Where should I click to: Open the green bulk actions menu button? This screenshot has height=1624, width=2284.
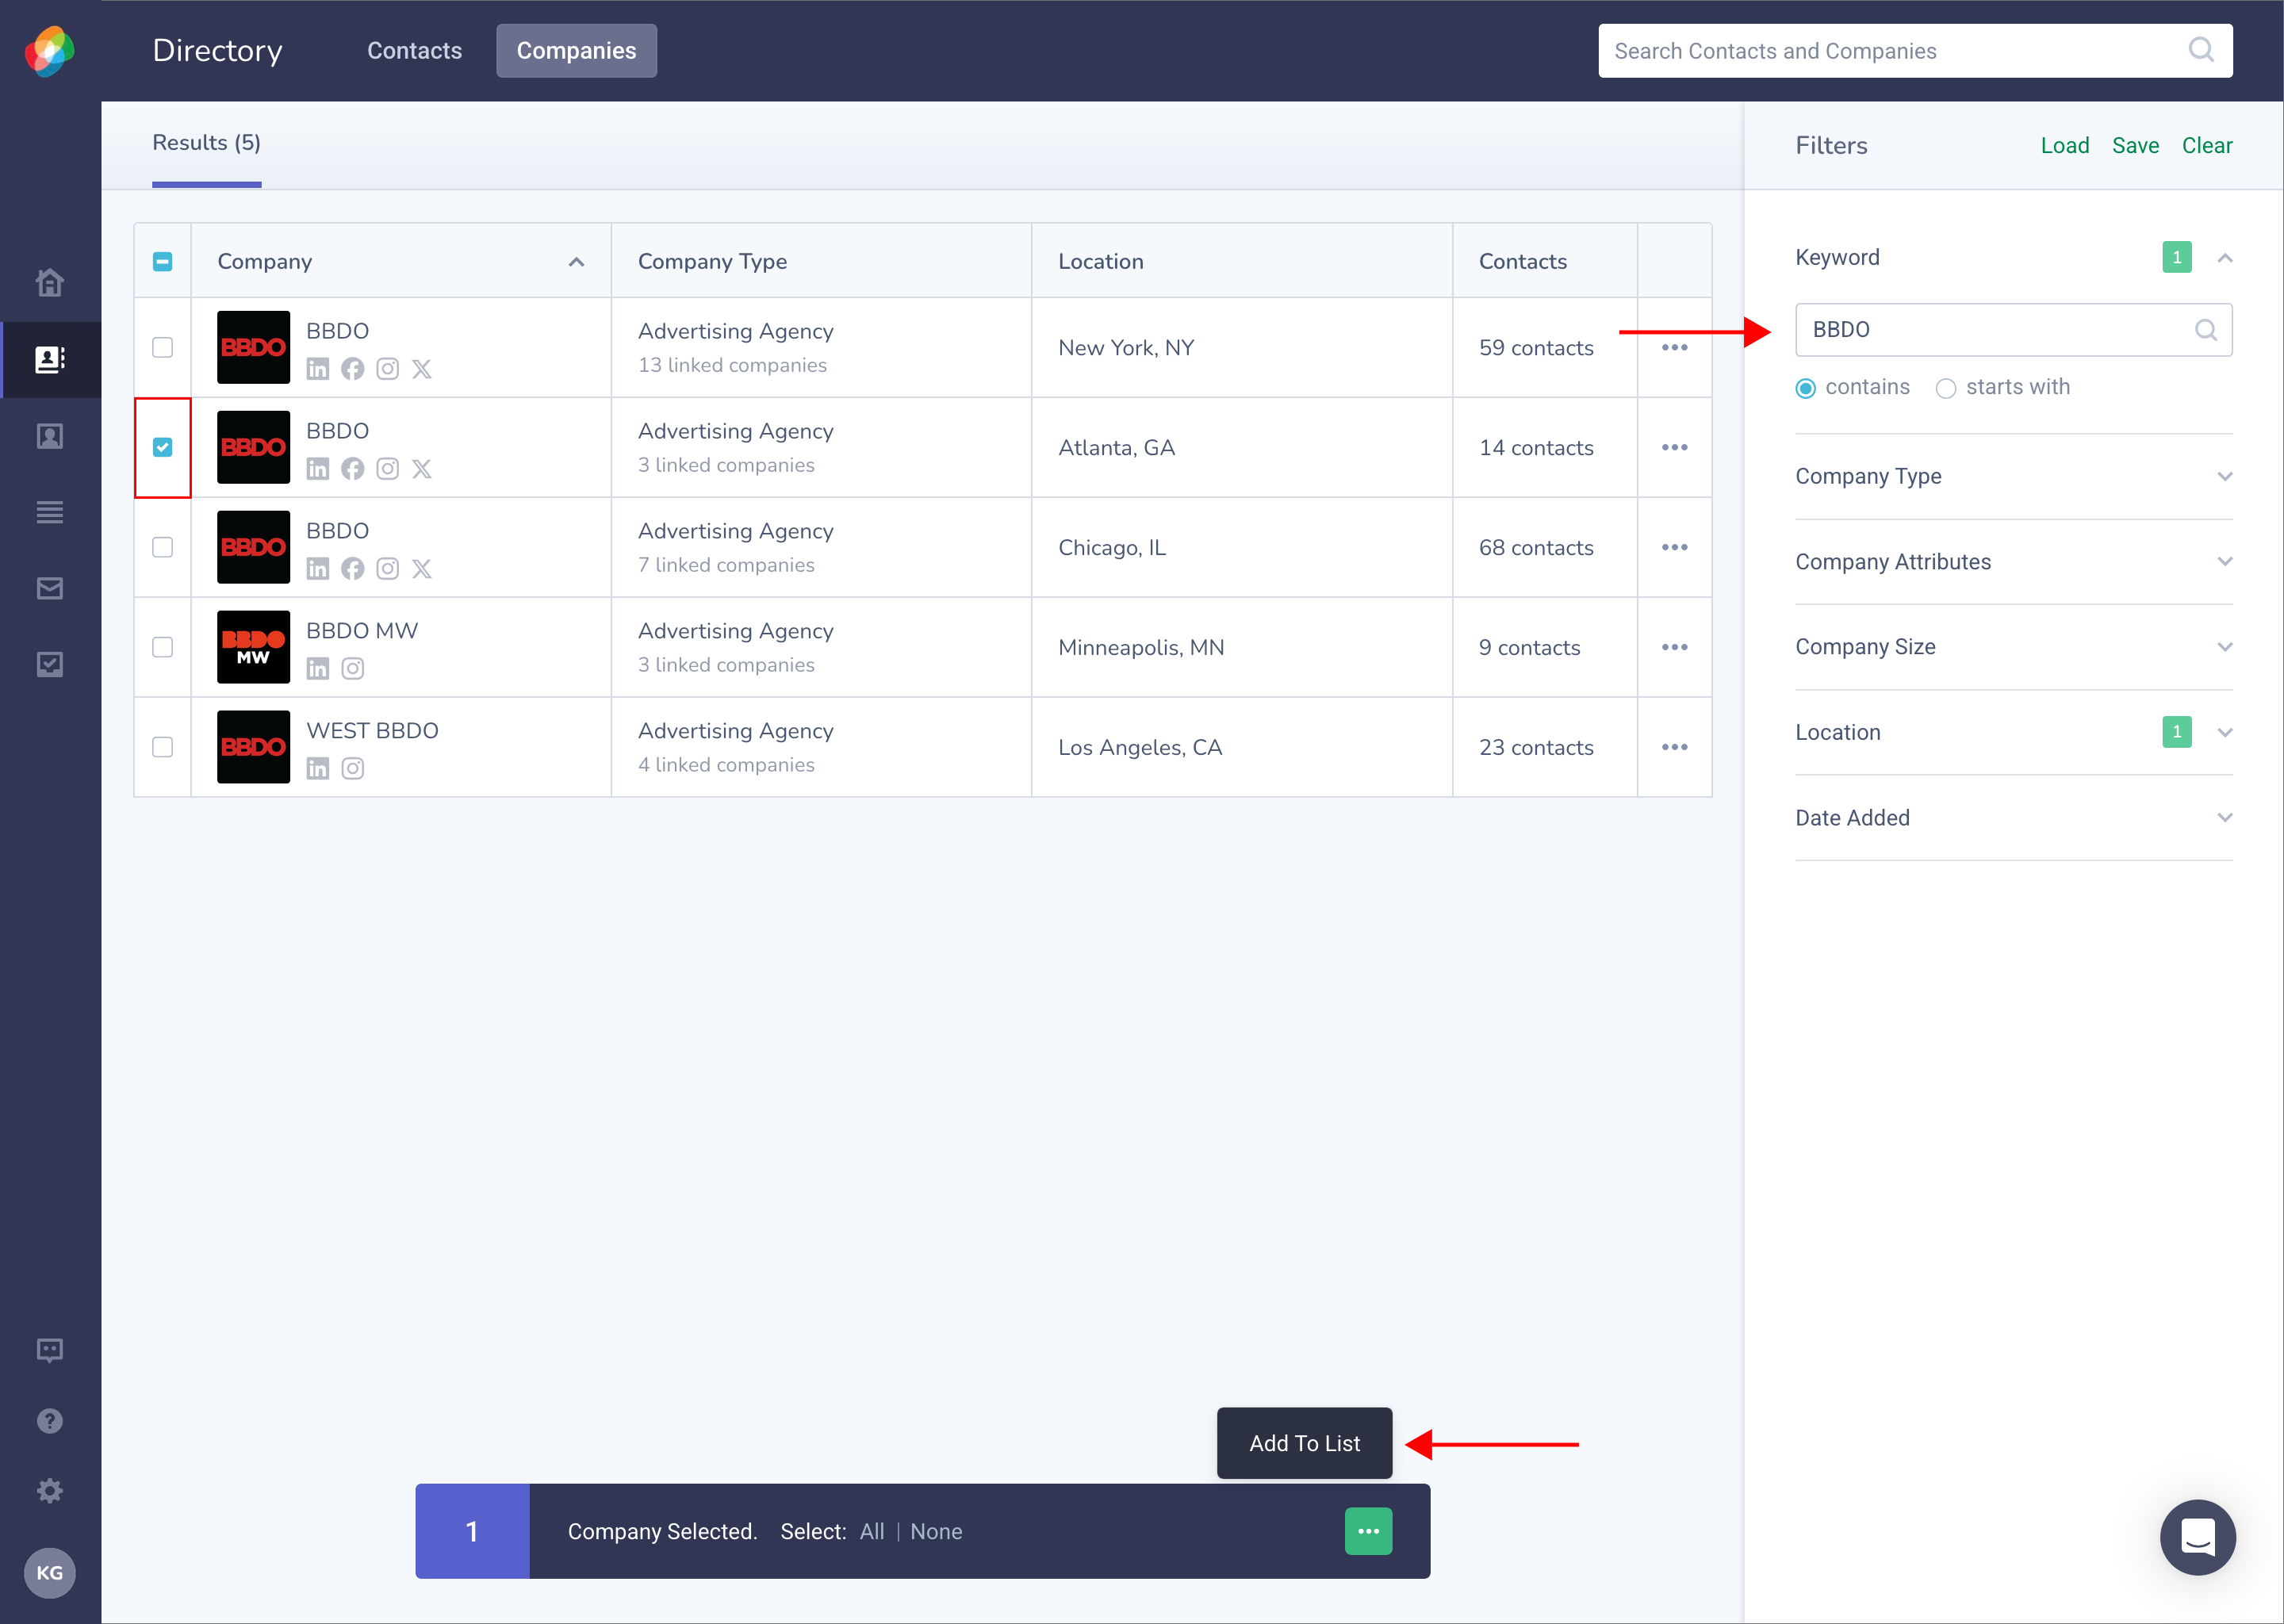(x=1368, y=1531)
